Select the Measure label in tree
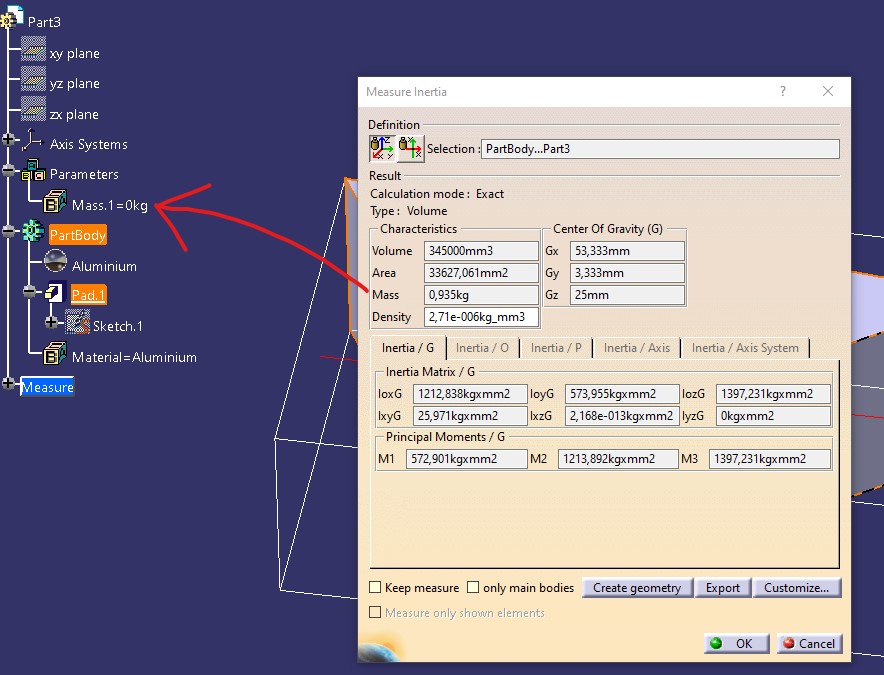Image resolution: width=884 pixels, height=675 pixels. [x=47, y=387]
